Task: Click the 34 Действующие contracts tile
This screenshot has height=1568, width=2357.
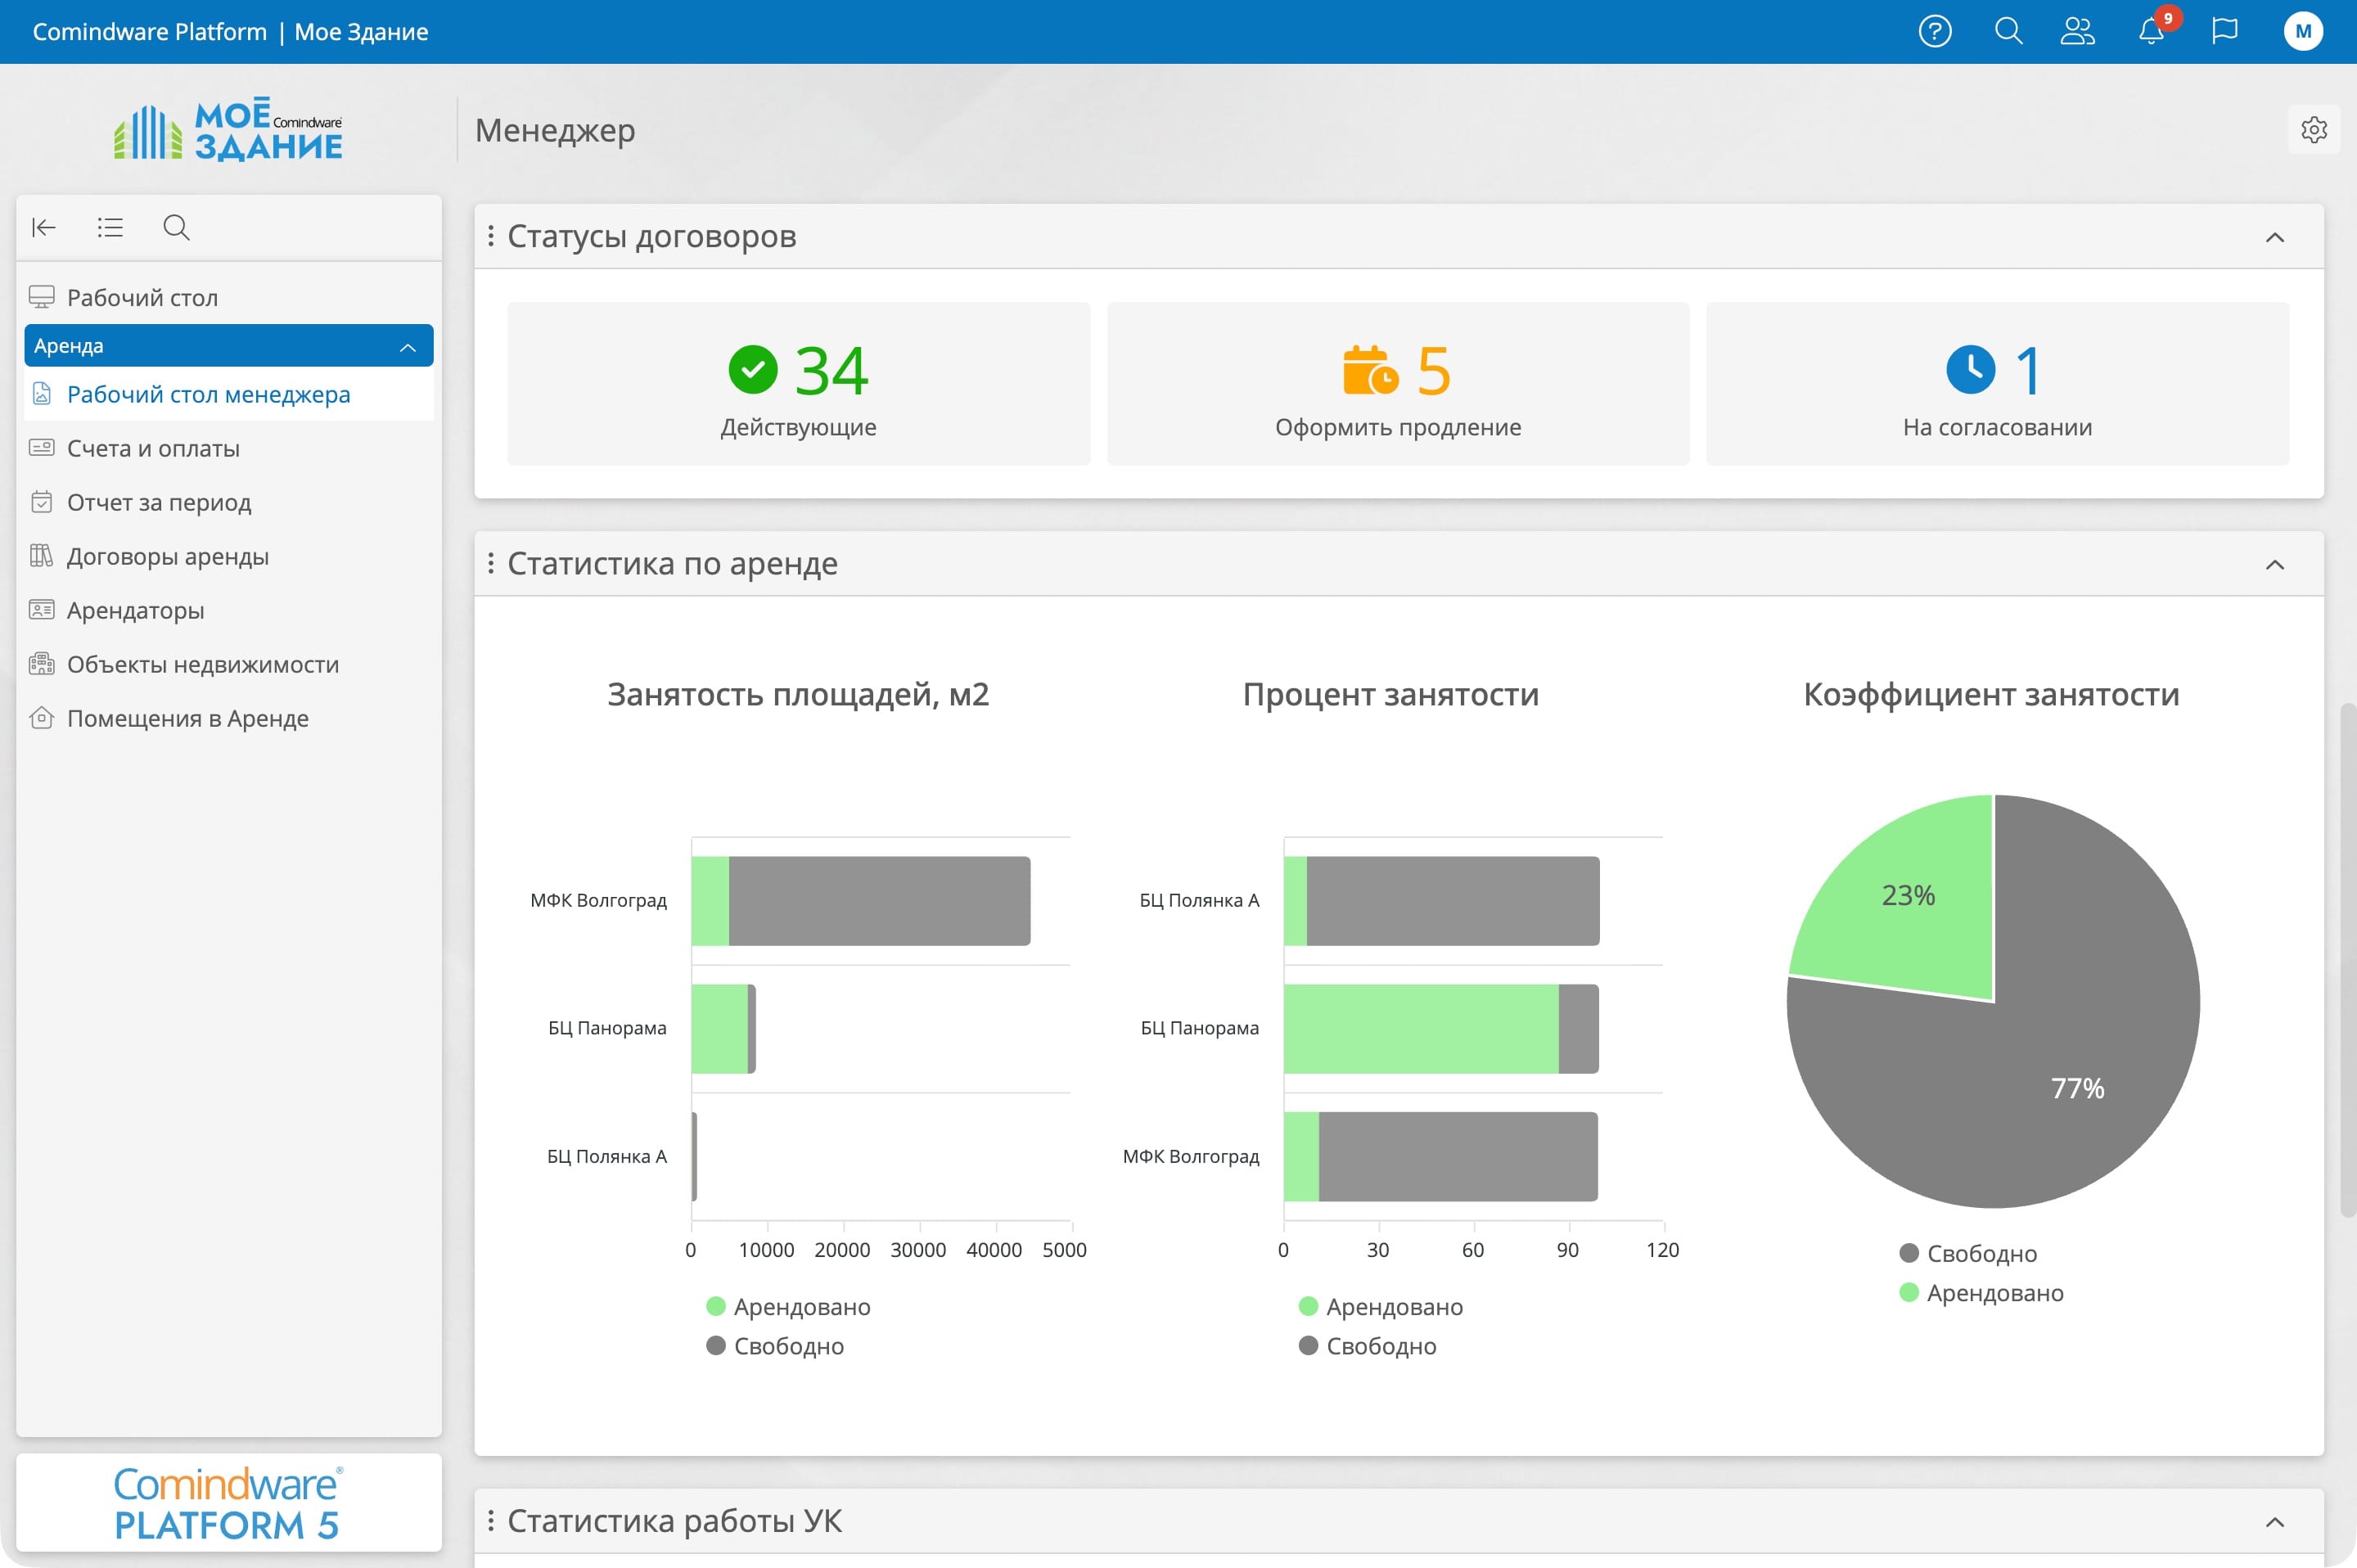Action: pyautogui.click(x=798, y=384)
